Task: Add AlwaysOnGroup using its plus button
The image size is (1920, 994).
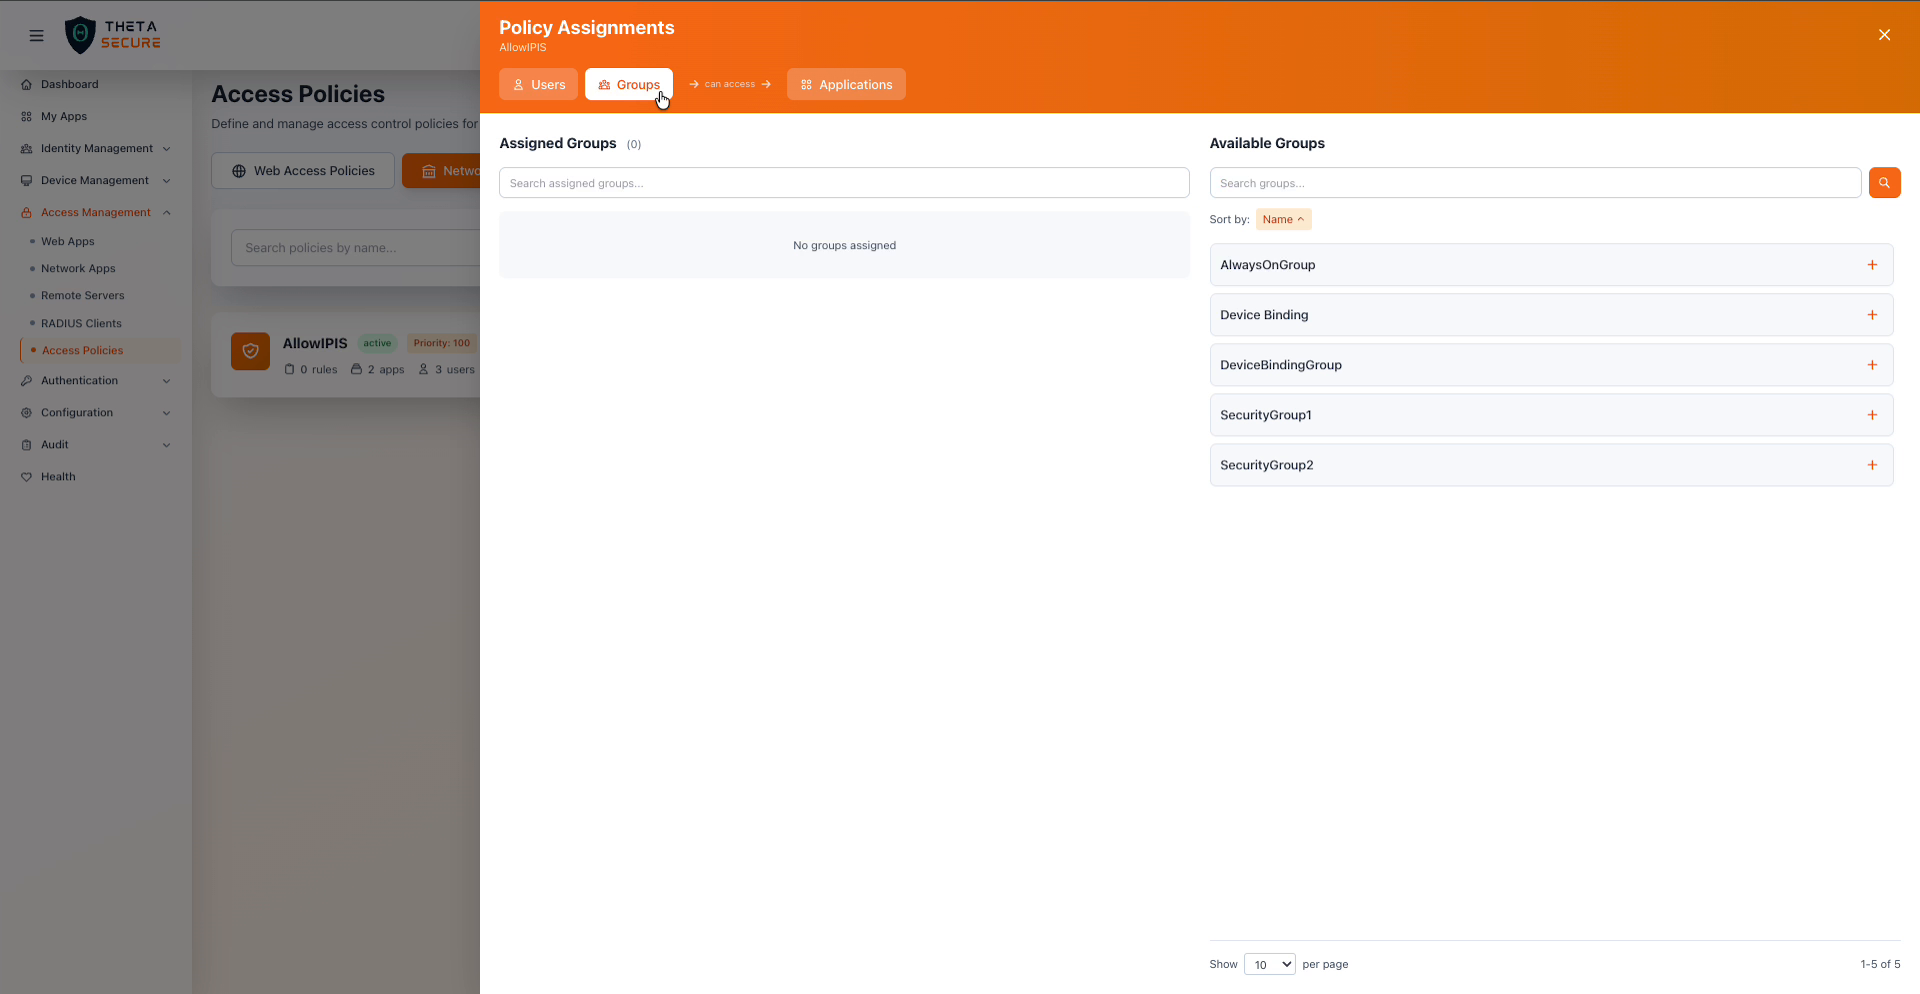Action: [1873, 265]
